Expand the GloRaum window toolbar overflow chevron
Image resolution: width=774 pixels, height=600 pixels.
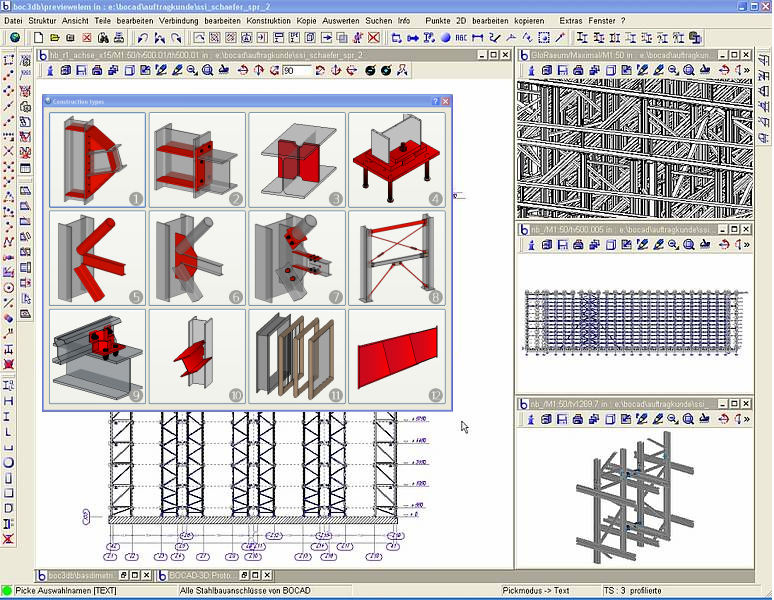tap(748, 70)
